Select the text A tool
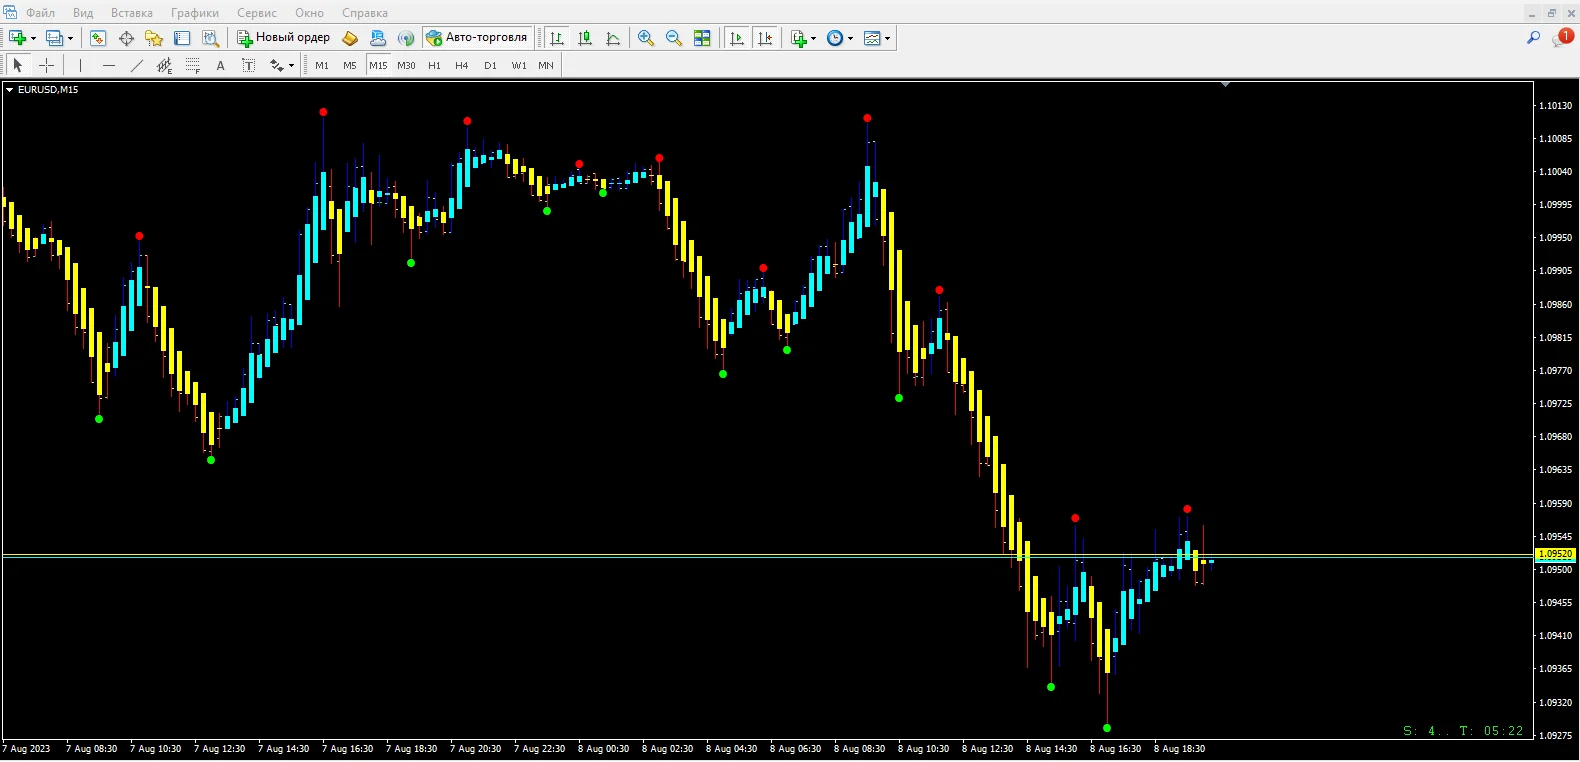 (x=221, y=65)
